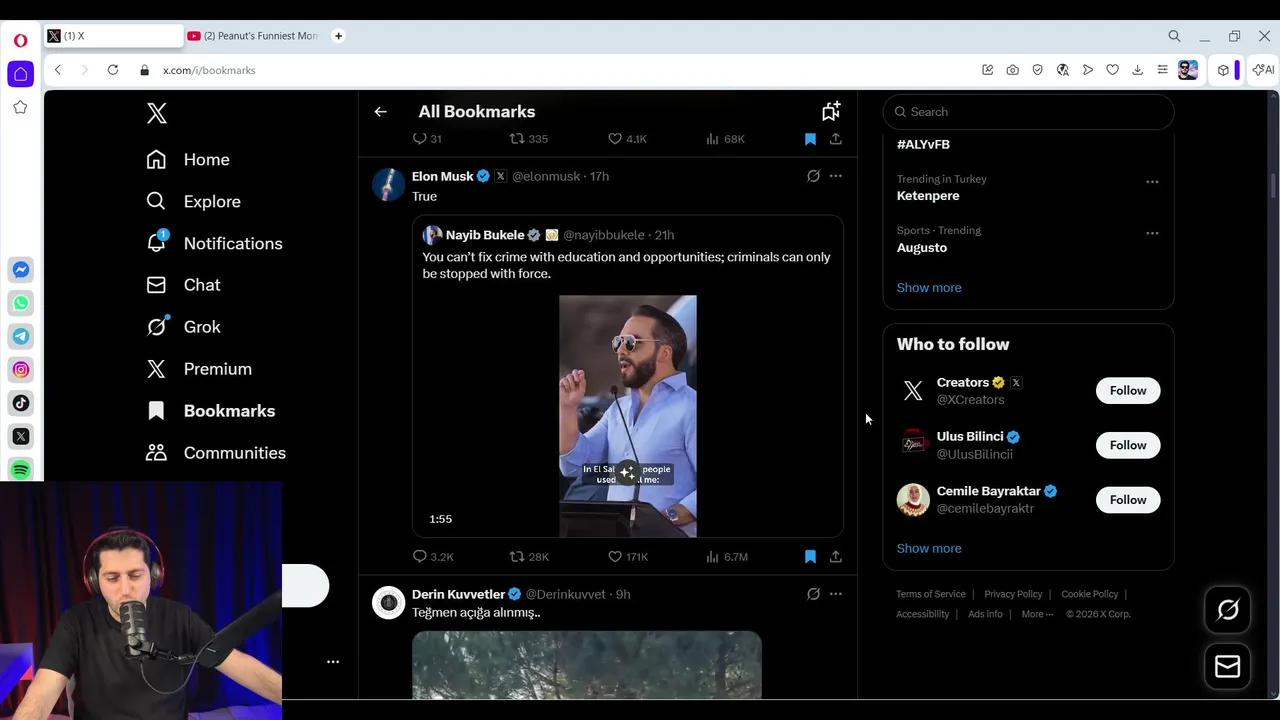Open Spotify in Opera sidebar
This screenshot has width=1280, height=720.
pyautogui.click(x=20, y=469)
